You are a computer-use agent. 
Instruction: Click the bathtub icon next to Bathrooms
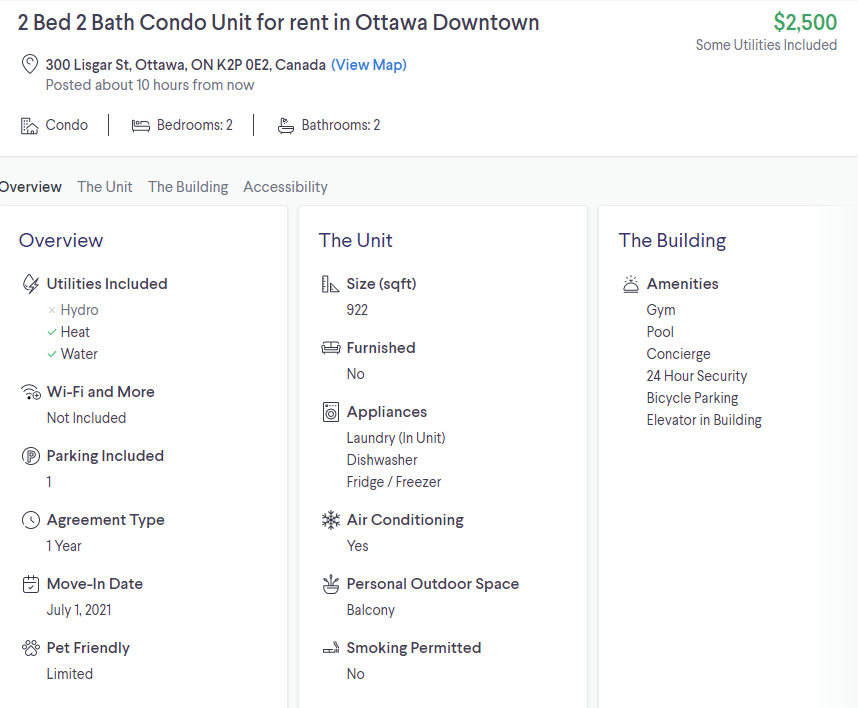(286, 125)
